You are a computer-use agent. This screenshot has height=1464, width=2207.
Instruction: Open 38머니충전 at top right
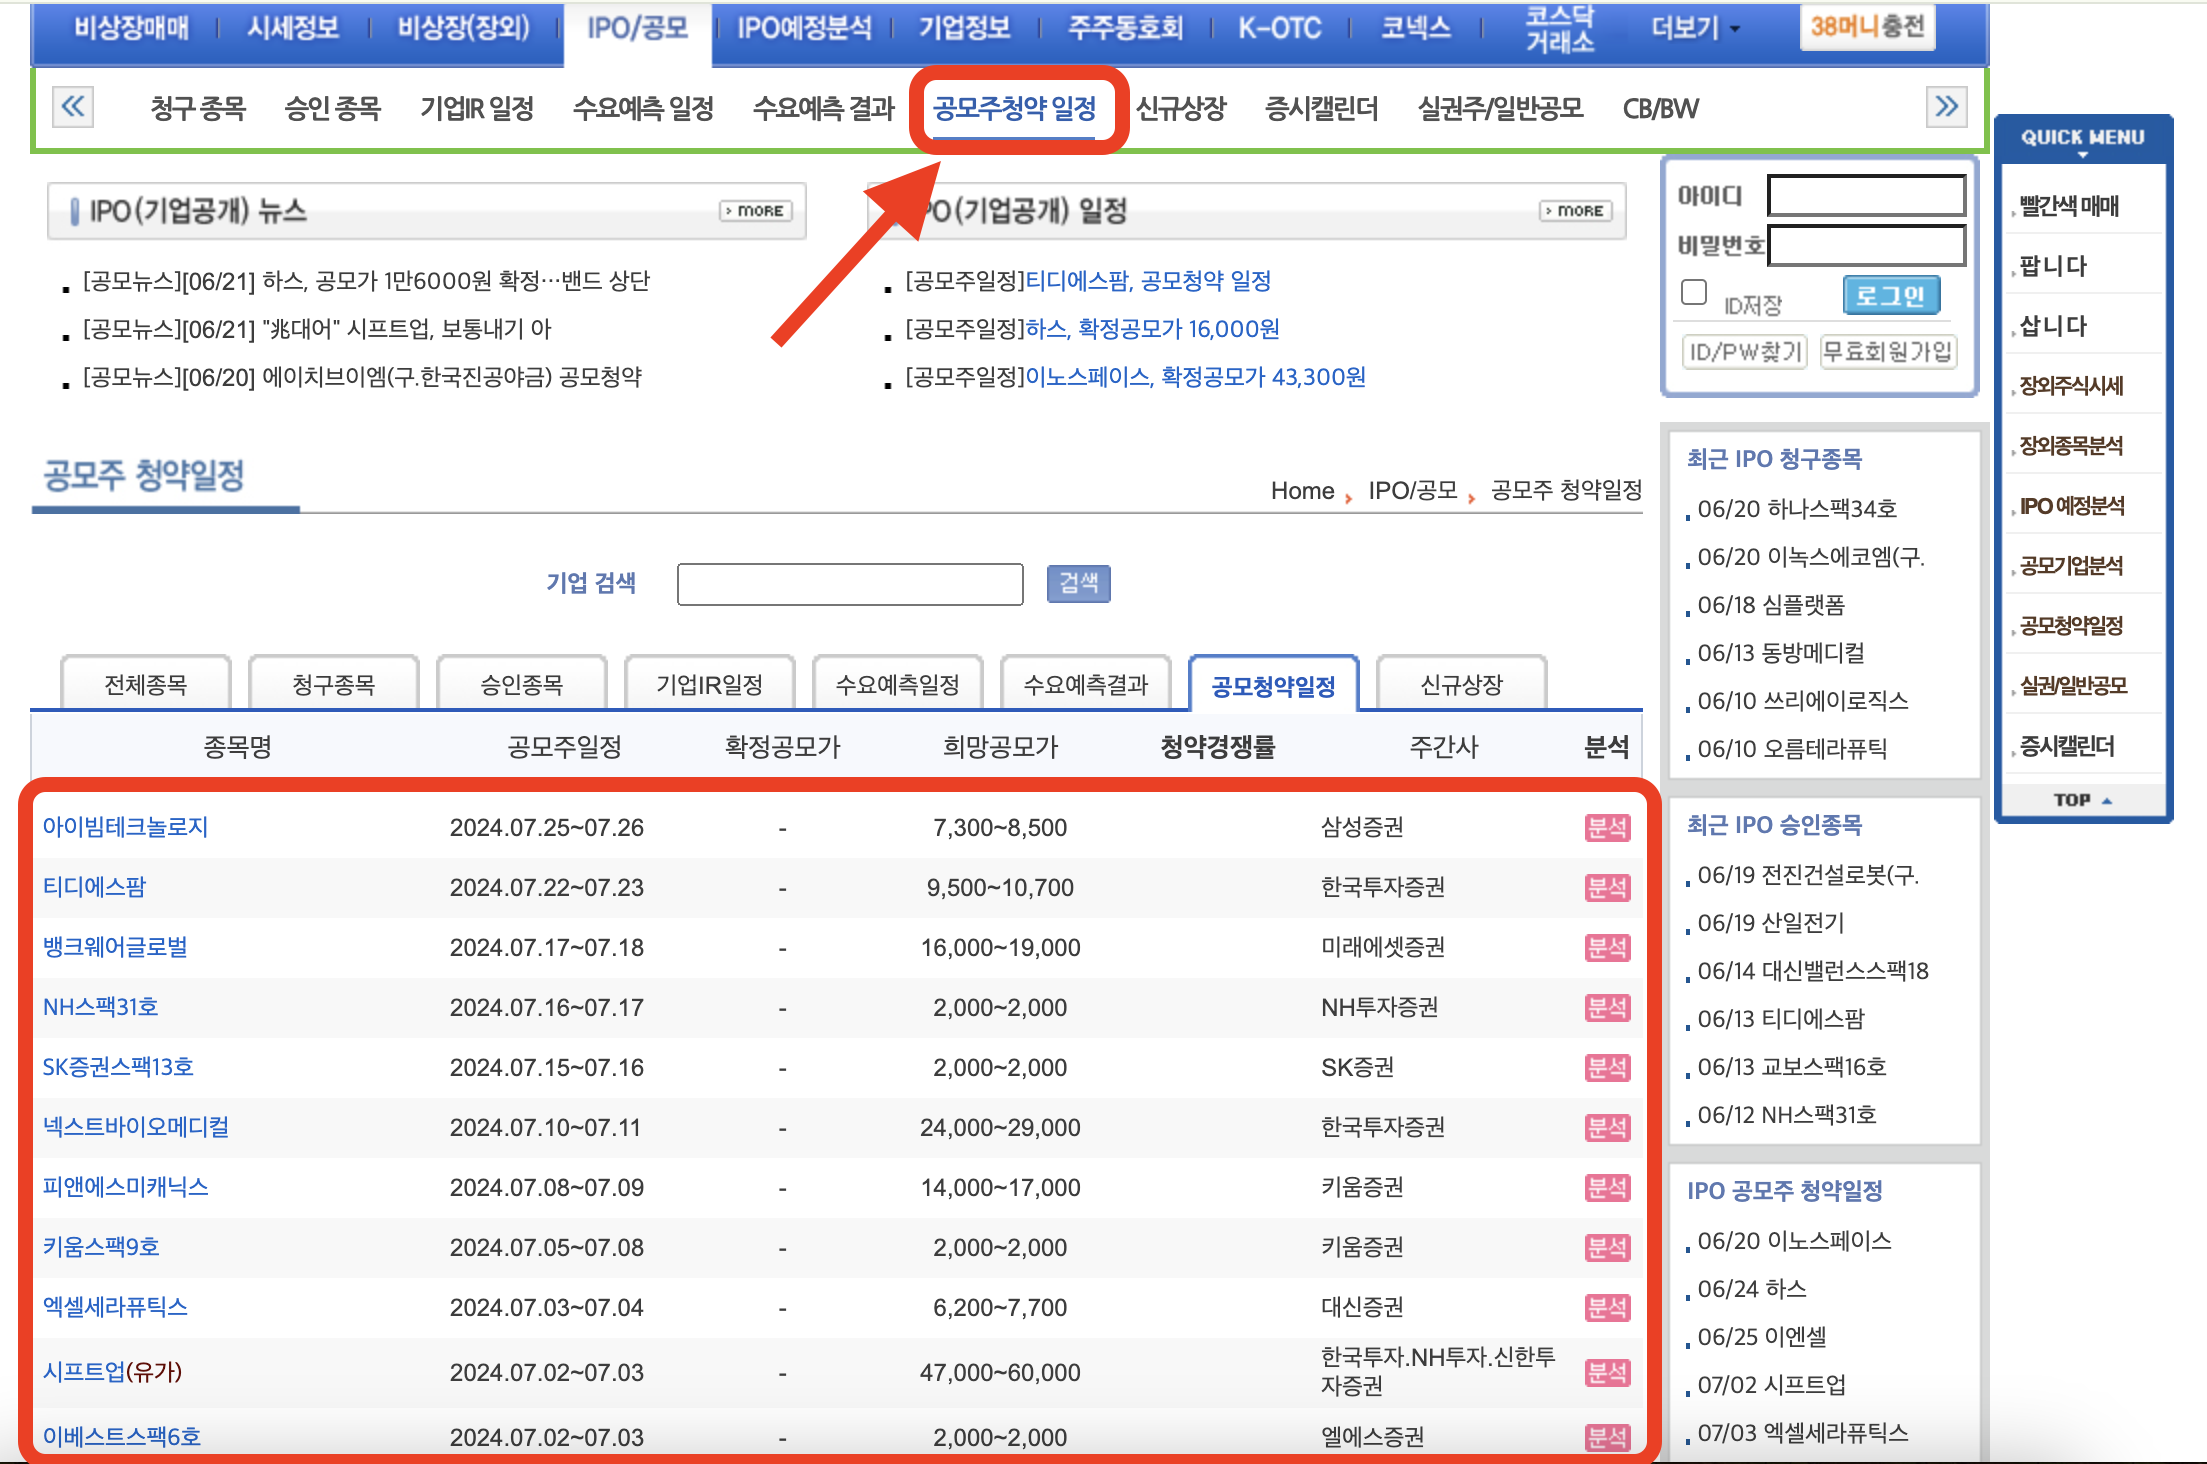1865,28
